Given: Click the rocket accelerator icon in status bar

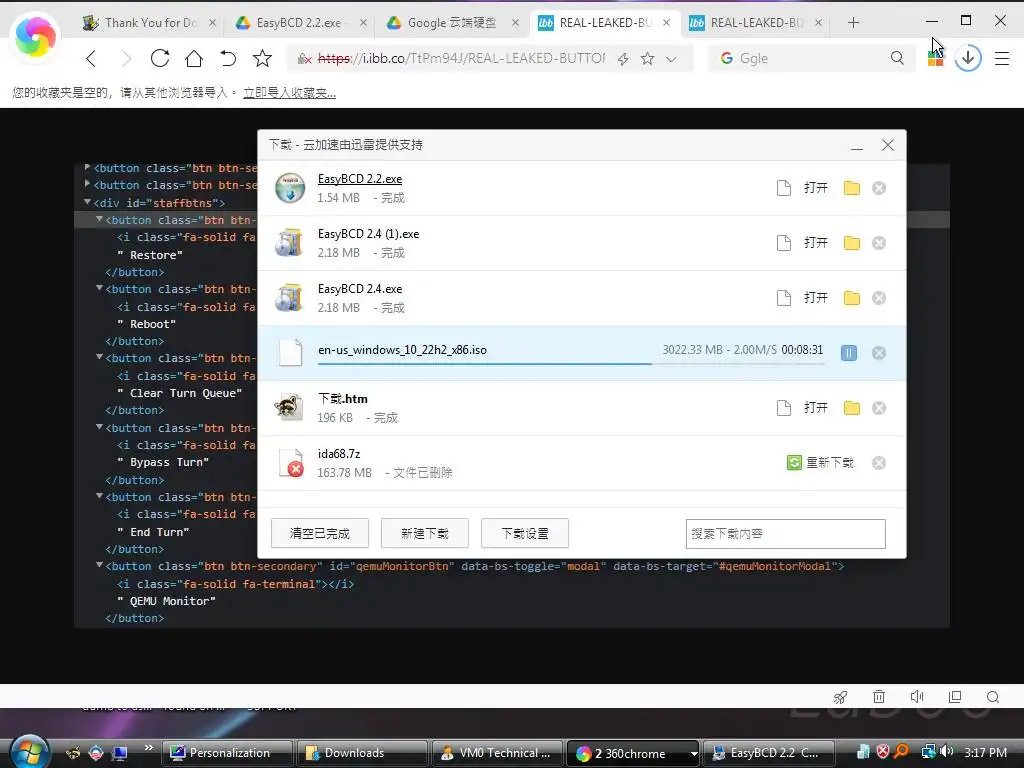Looking at the screenshot, I should coord(840,697).
